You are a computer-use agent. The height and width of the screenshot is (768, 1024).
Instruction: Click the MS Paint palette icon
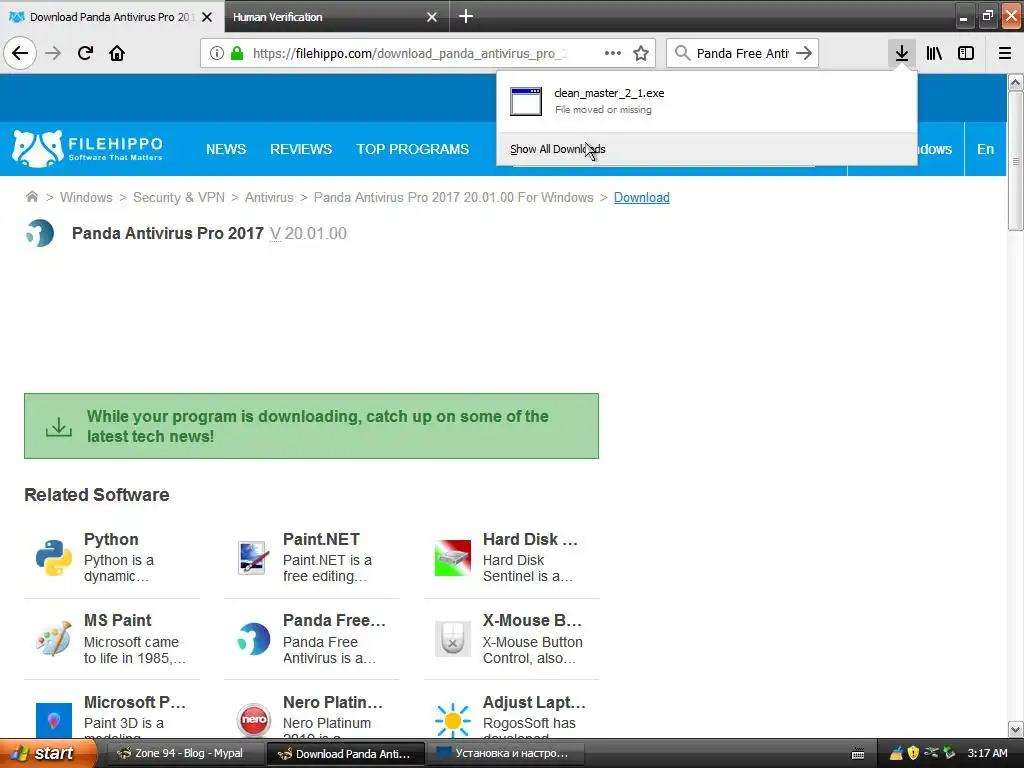pos(54,639)
